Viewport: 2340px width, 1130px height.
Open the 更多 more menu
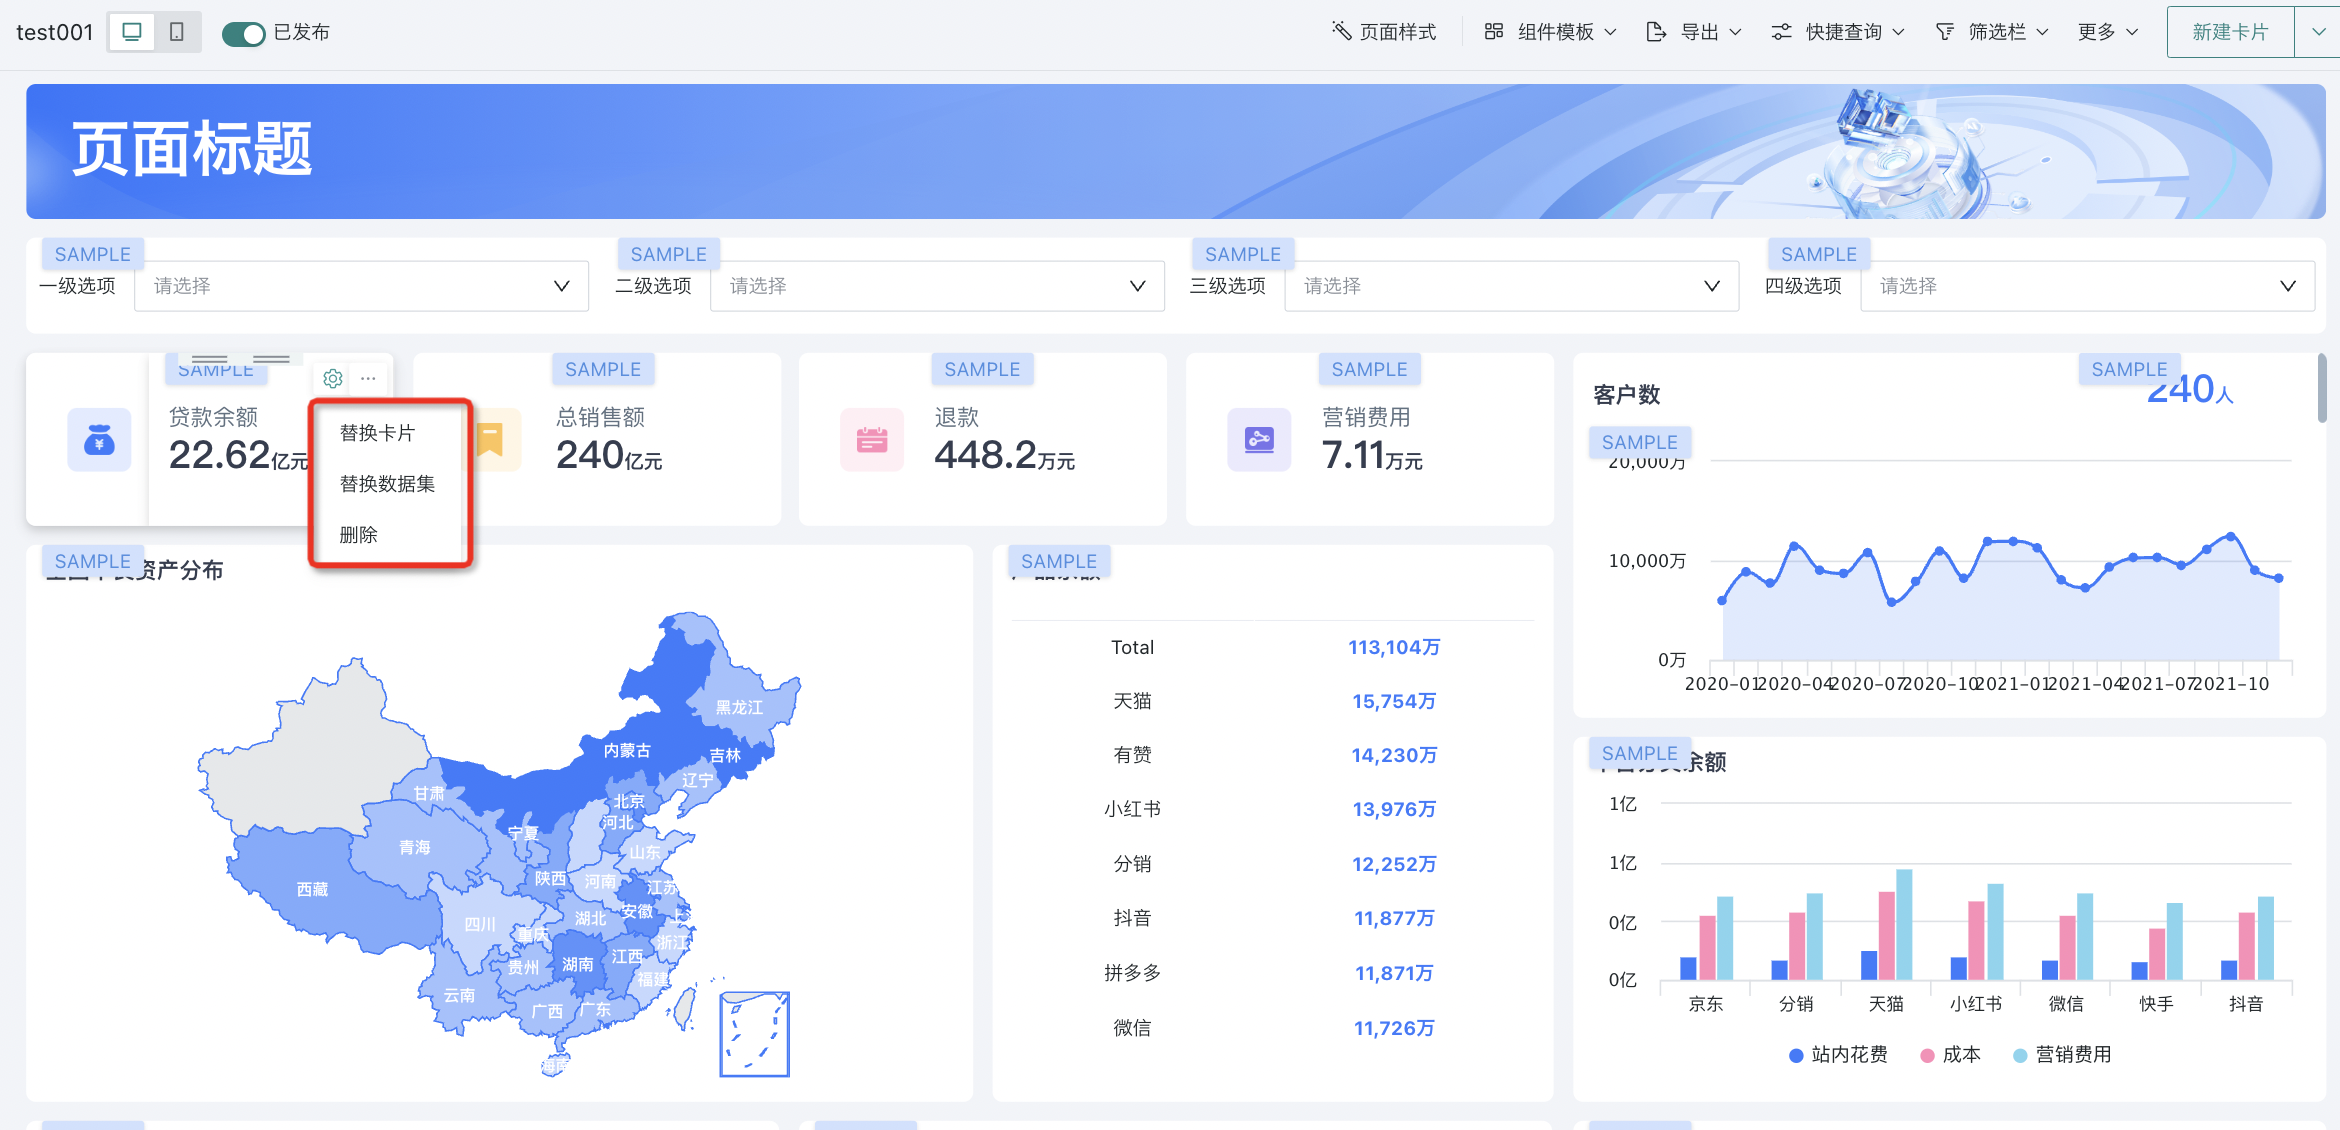(x=2108, y=32)
